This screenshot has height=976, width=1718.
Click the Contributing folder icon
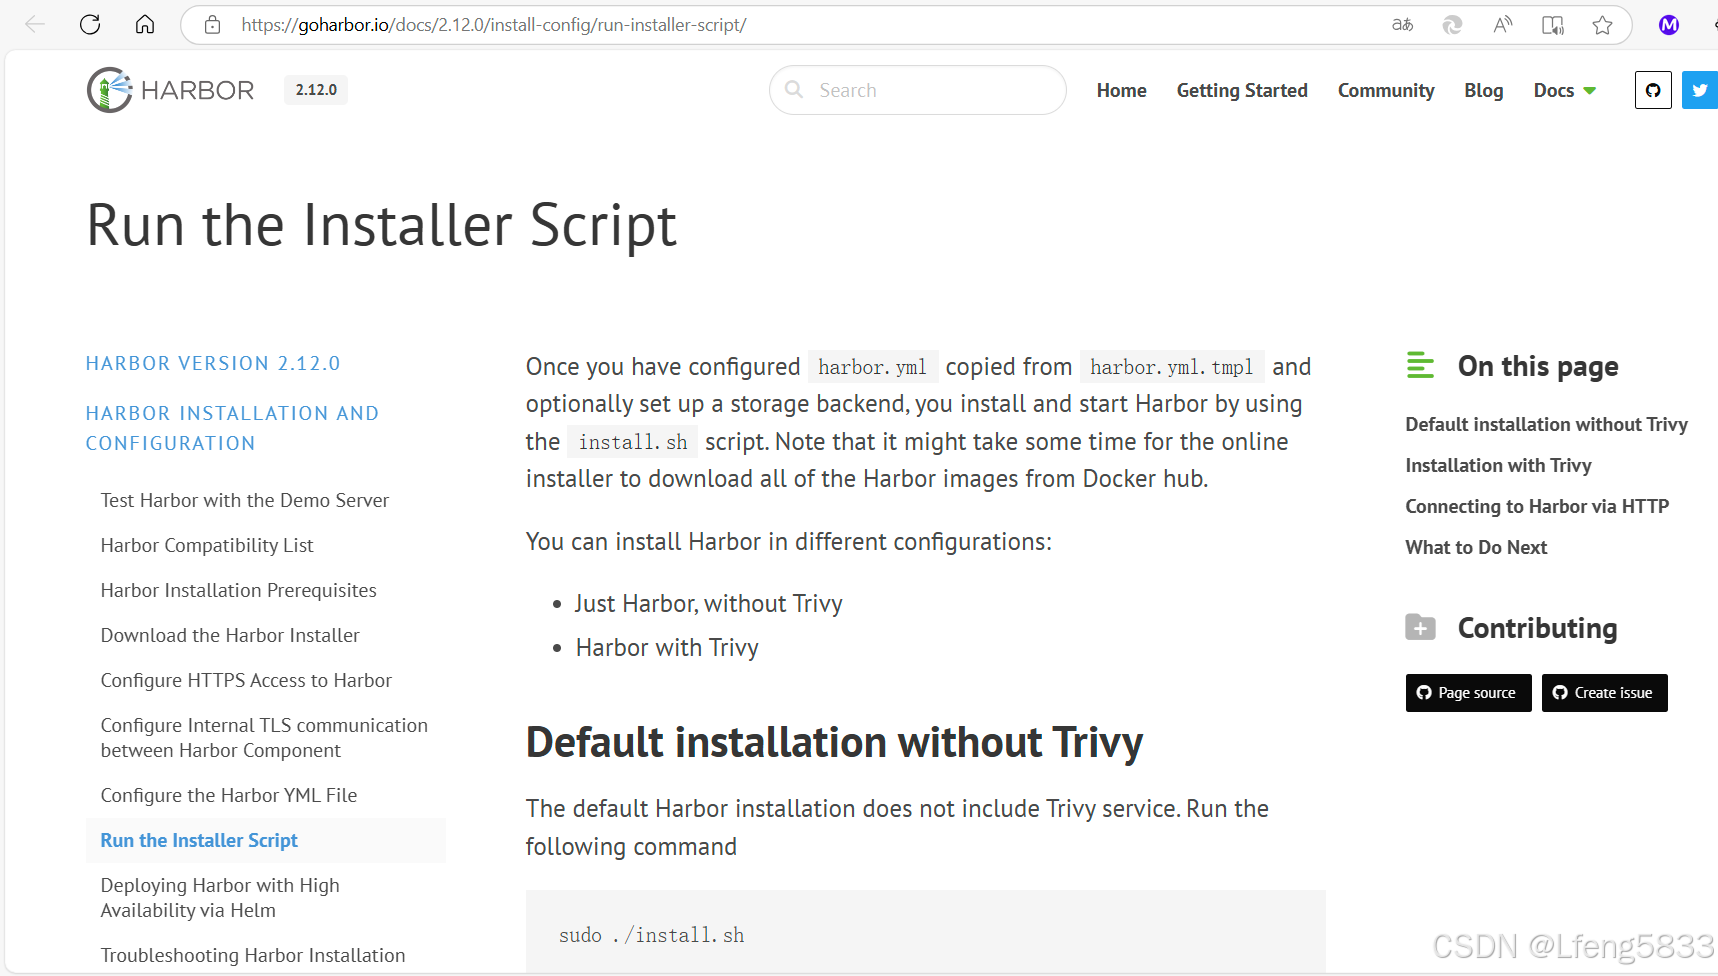click(x=1420, y=627)
